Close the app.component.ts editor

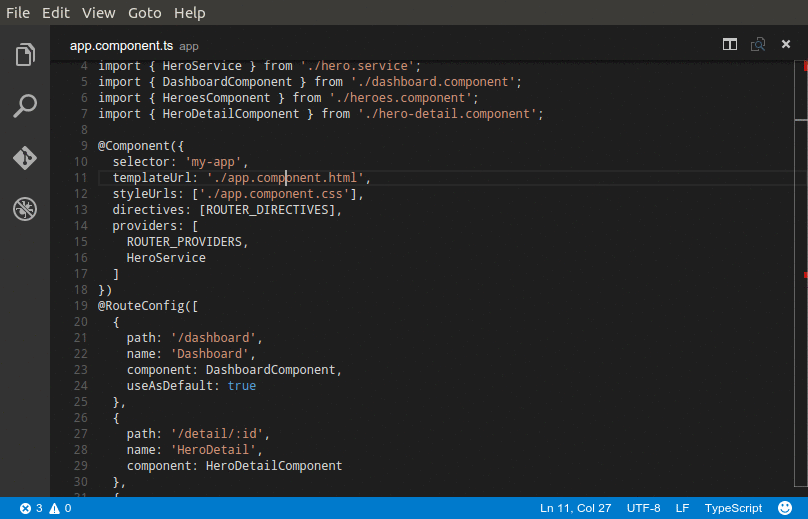[x=786, y=44]
